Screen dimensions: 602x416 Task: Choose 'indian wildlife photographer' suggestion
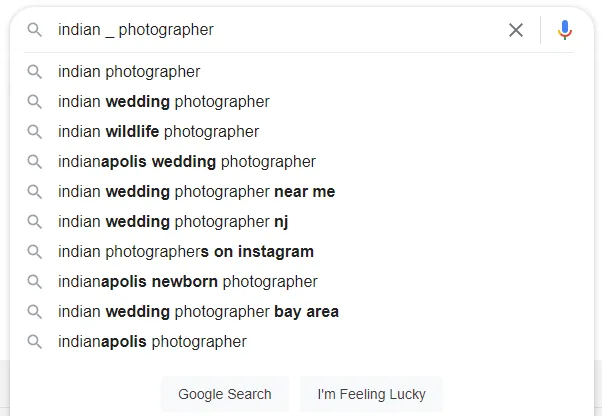coord(158,132)
